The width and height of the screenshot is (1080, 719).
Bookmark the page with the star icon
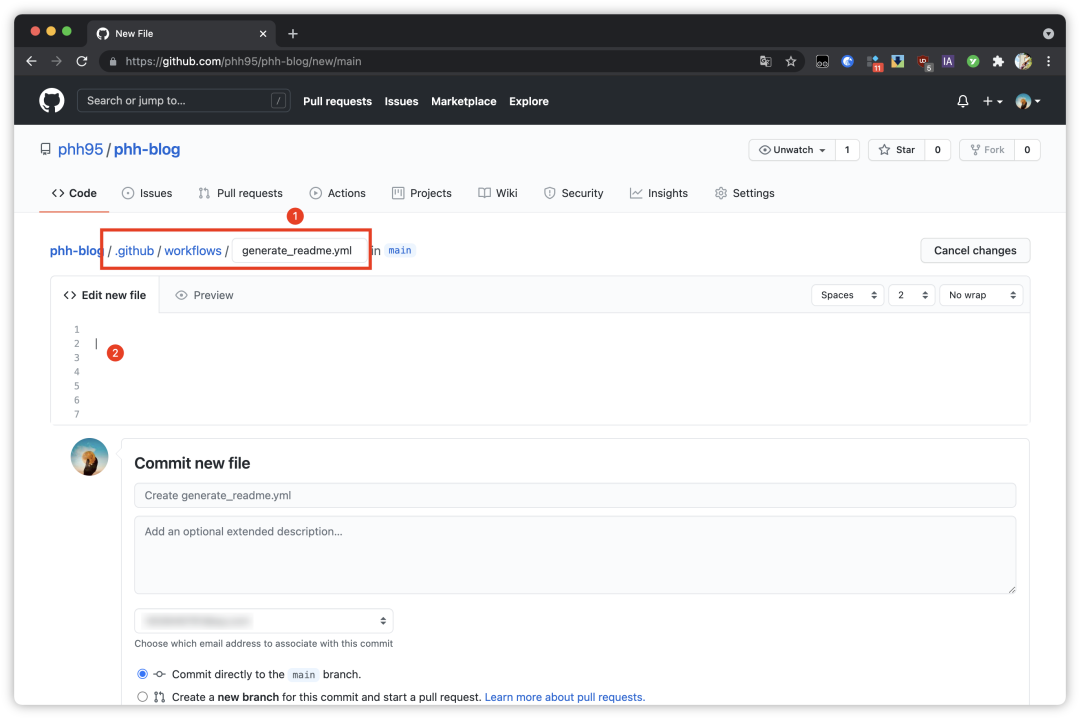[x=791, y=61]
